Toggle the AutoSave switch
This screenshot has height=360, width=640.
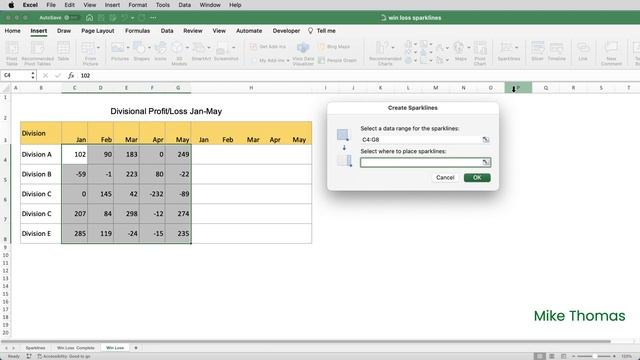coord(71,18)
